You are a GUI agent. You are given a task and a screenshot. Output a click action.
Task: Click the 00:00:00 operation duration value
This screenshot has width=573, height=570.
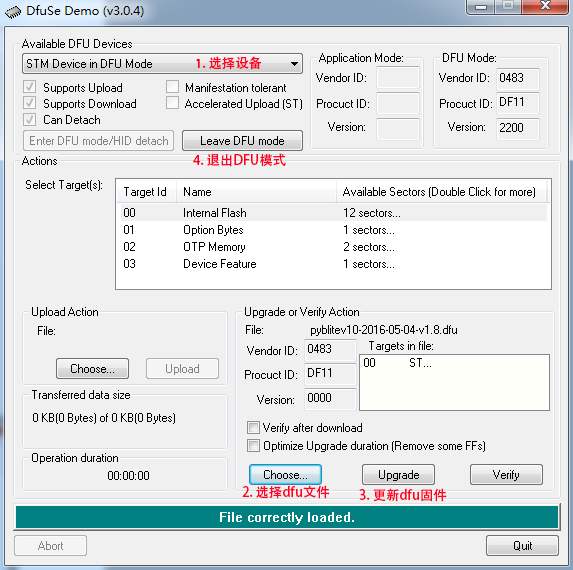[x=128, y=475]
